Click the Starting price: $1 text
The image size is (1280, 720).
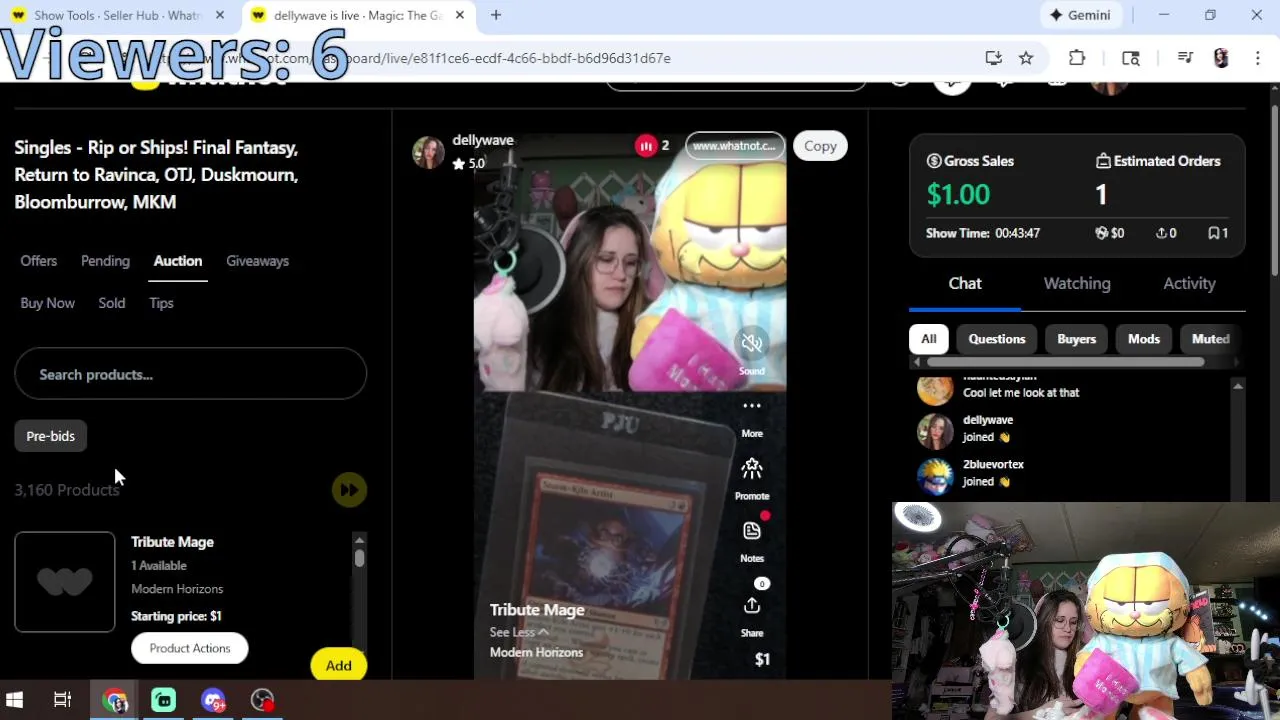point(176,616)
